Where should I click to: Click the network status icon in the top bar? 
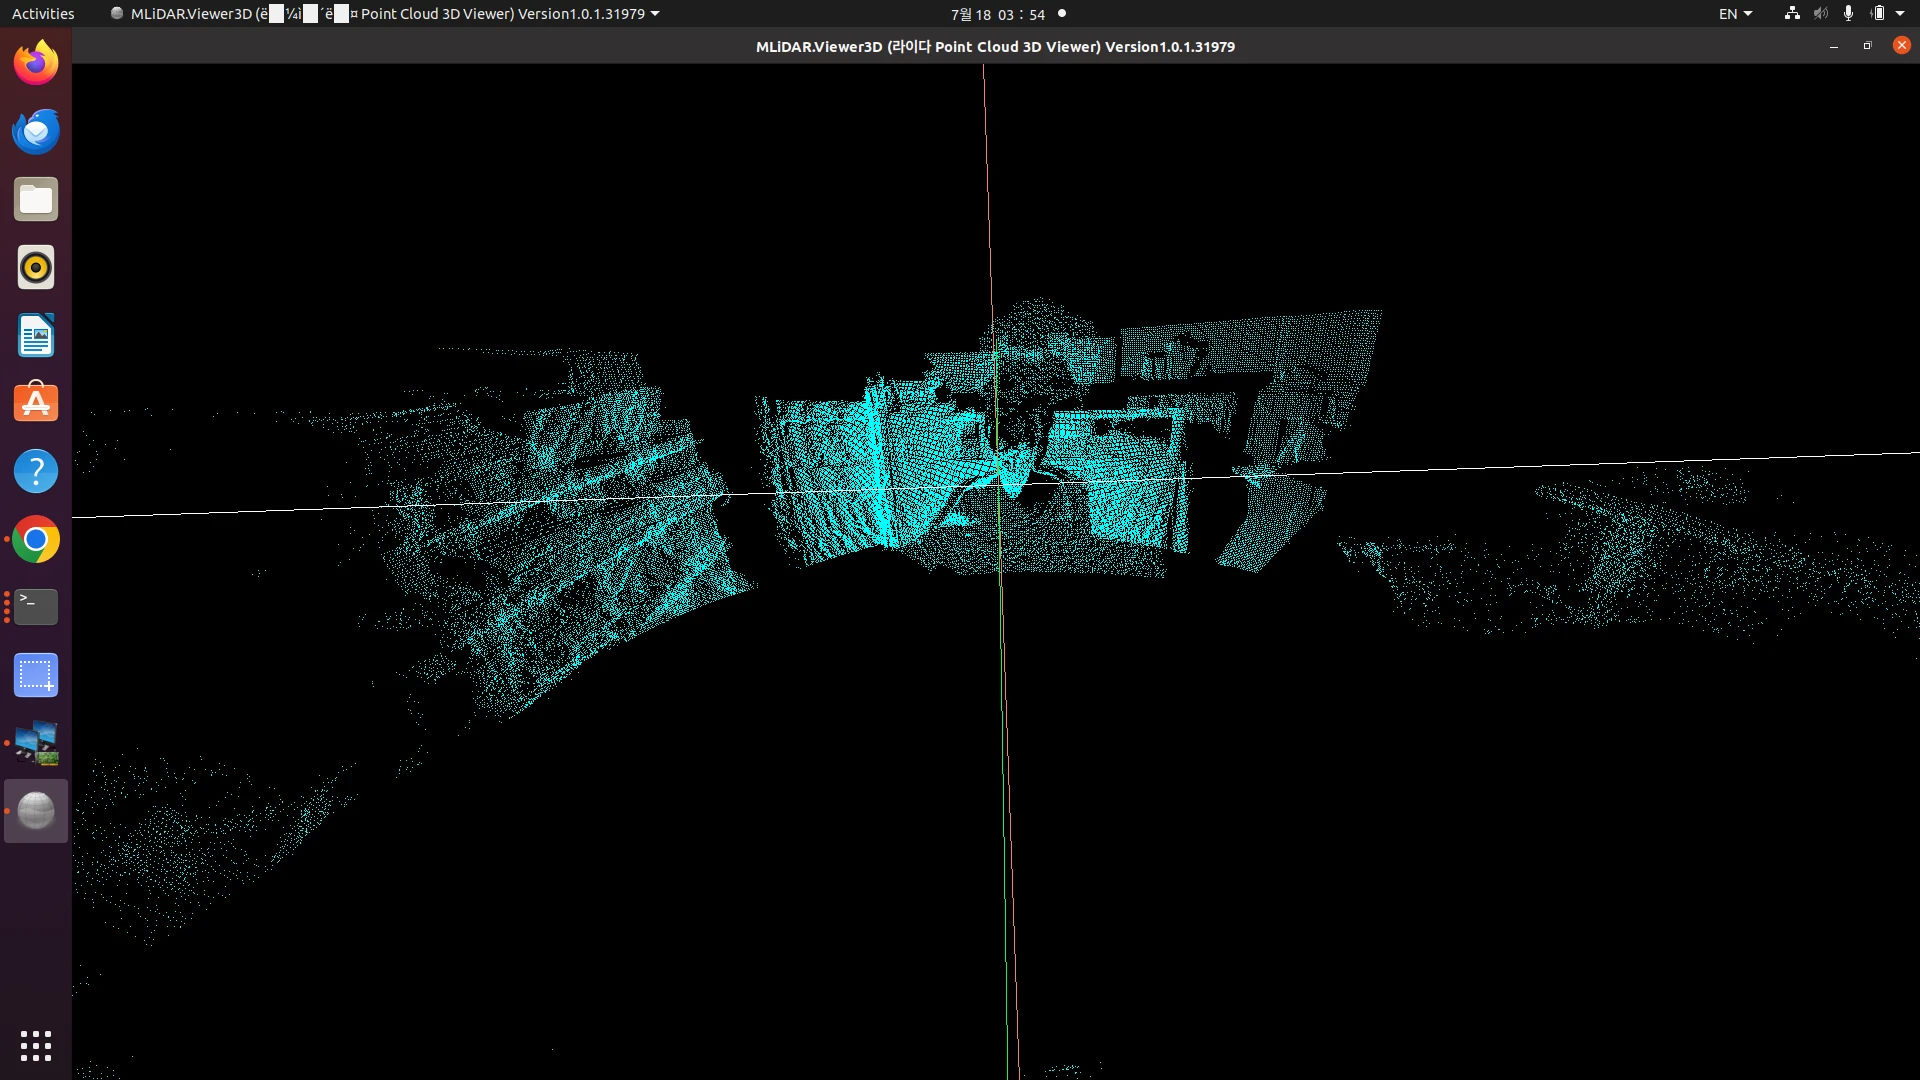(x=1792, y=14)
